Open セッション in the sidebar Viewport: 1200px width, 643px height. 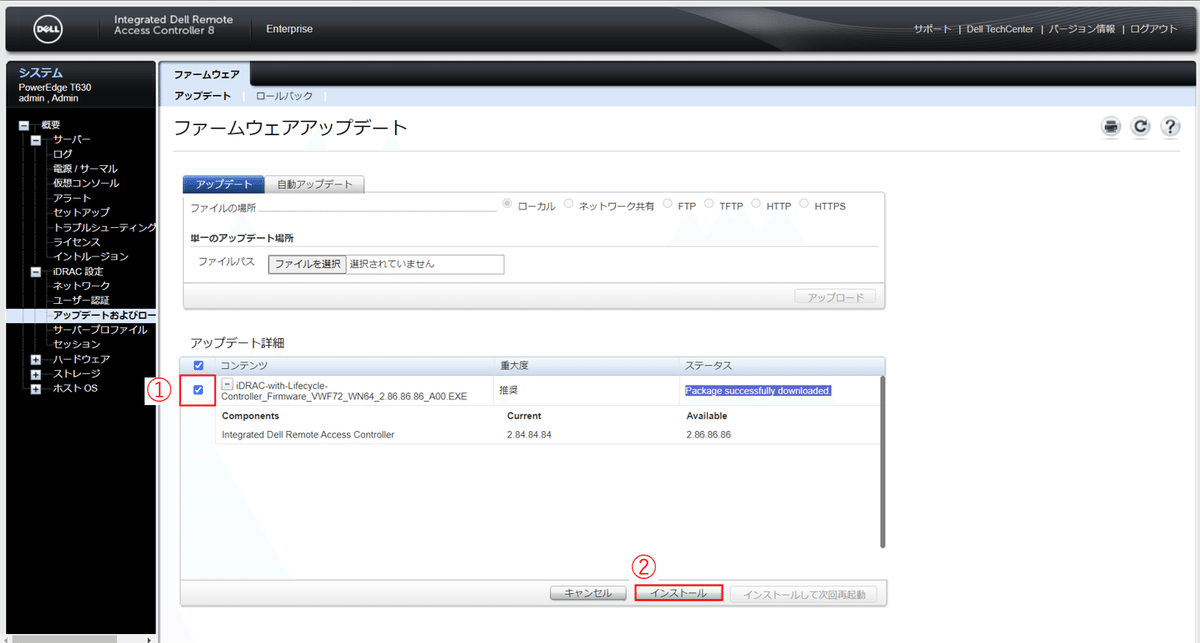[x=77, y=345]
